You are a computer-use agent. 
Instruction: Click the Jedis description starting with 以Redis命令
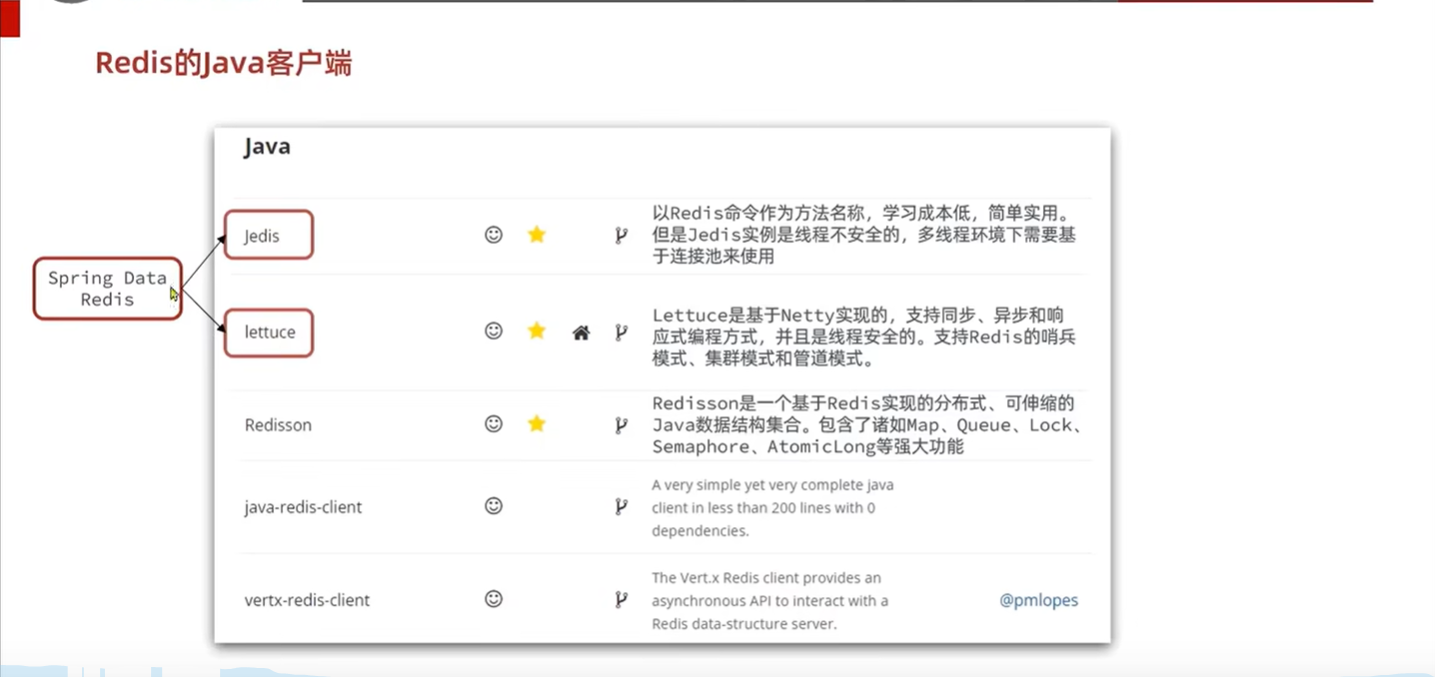tap(864, 235)
